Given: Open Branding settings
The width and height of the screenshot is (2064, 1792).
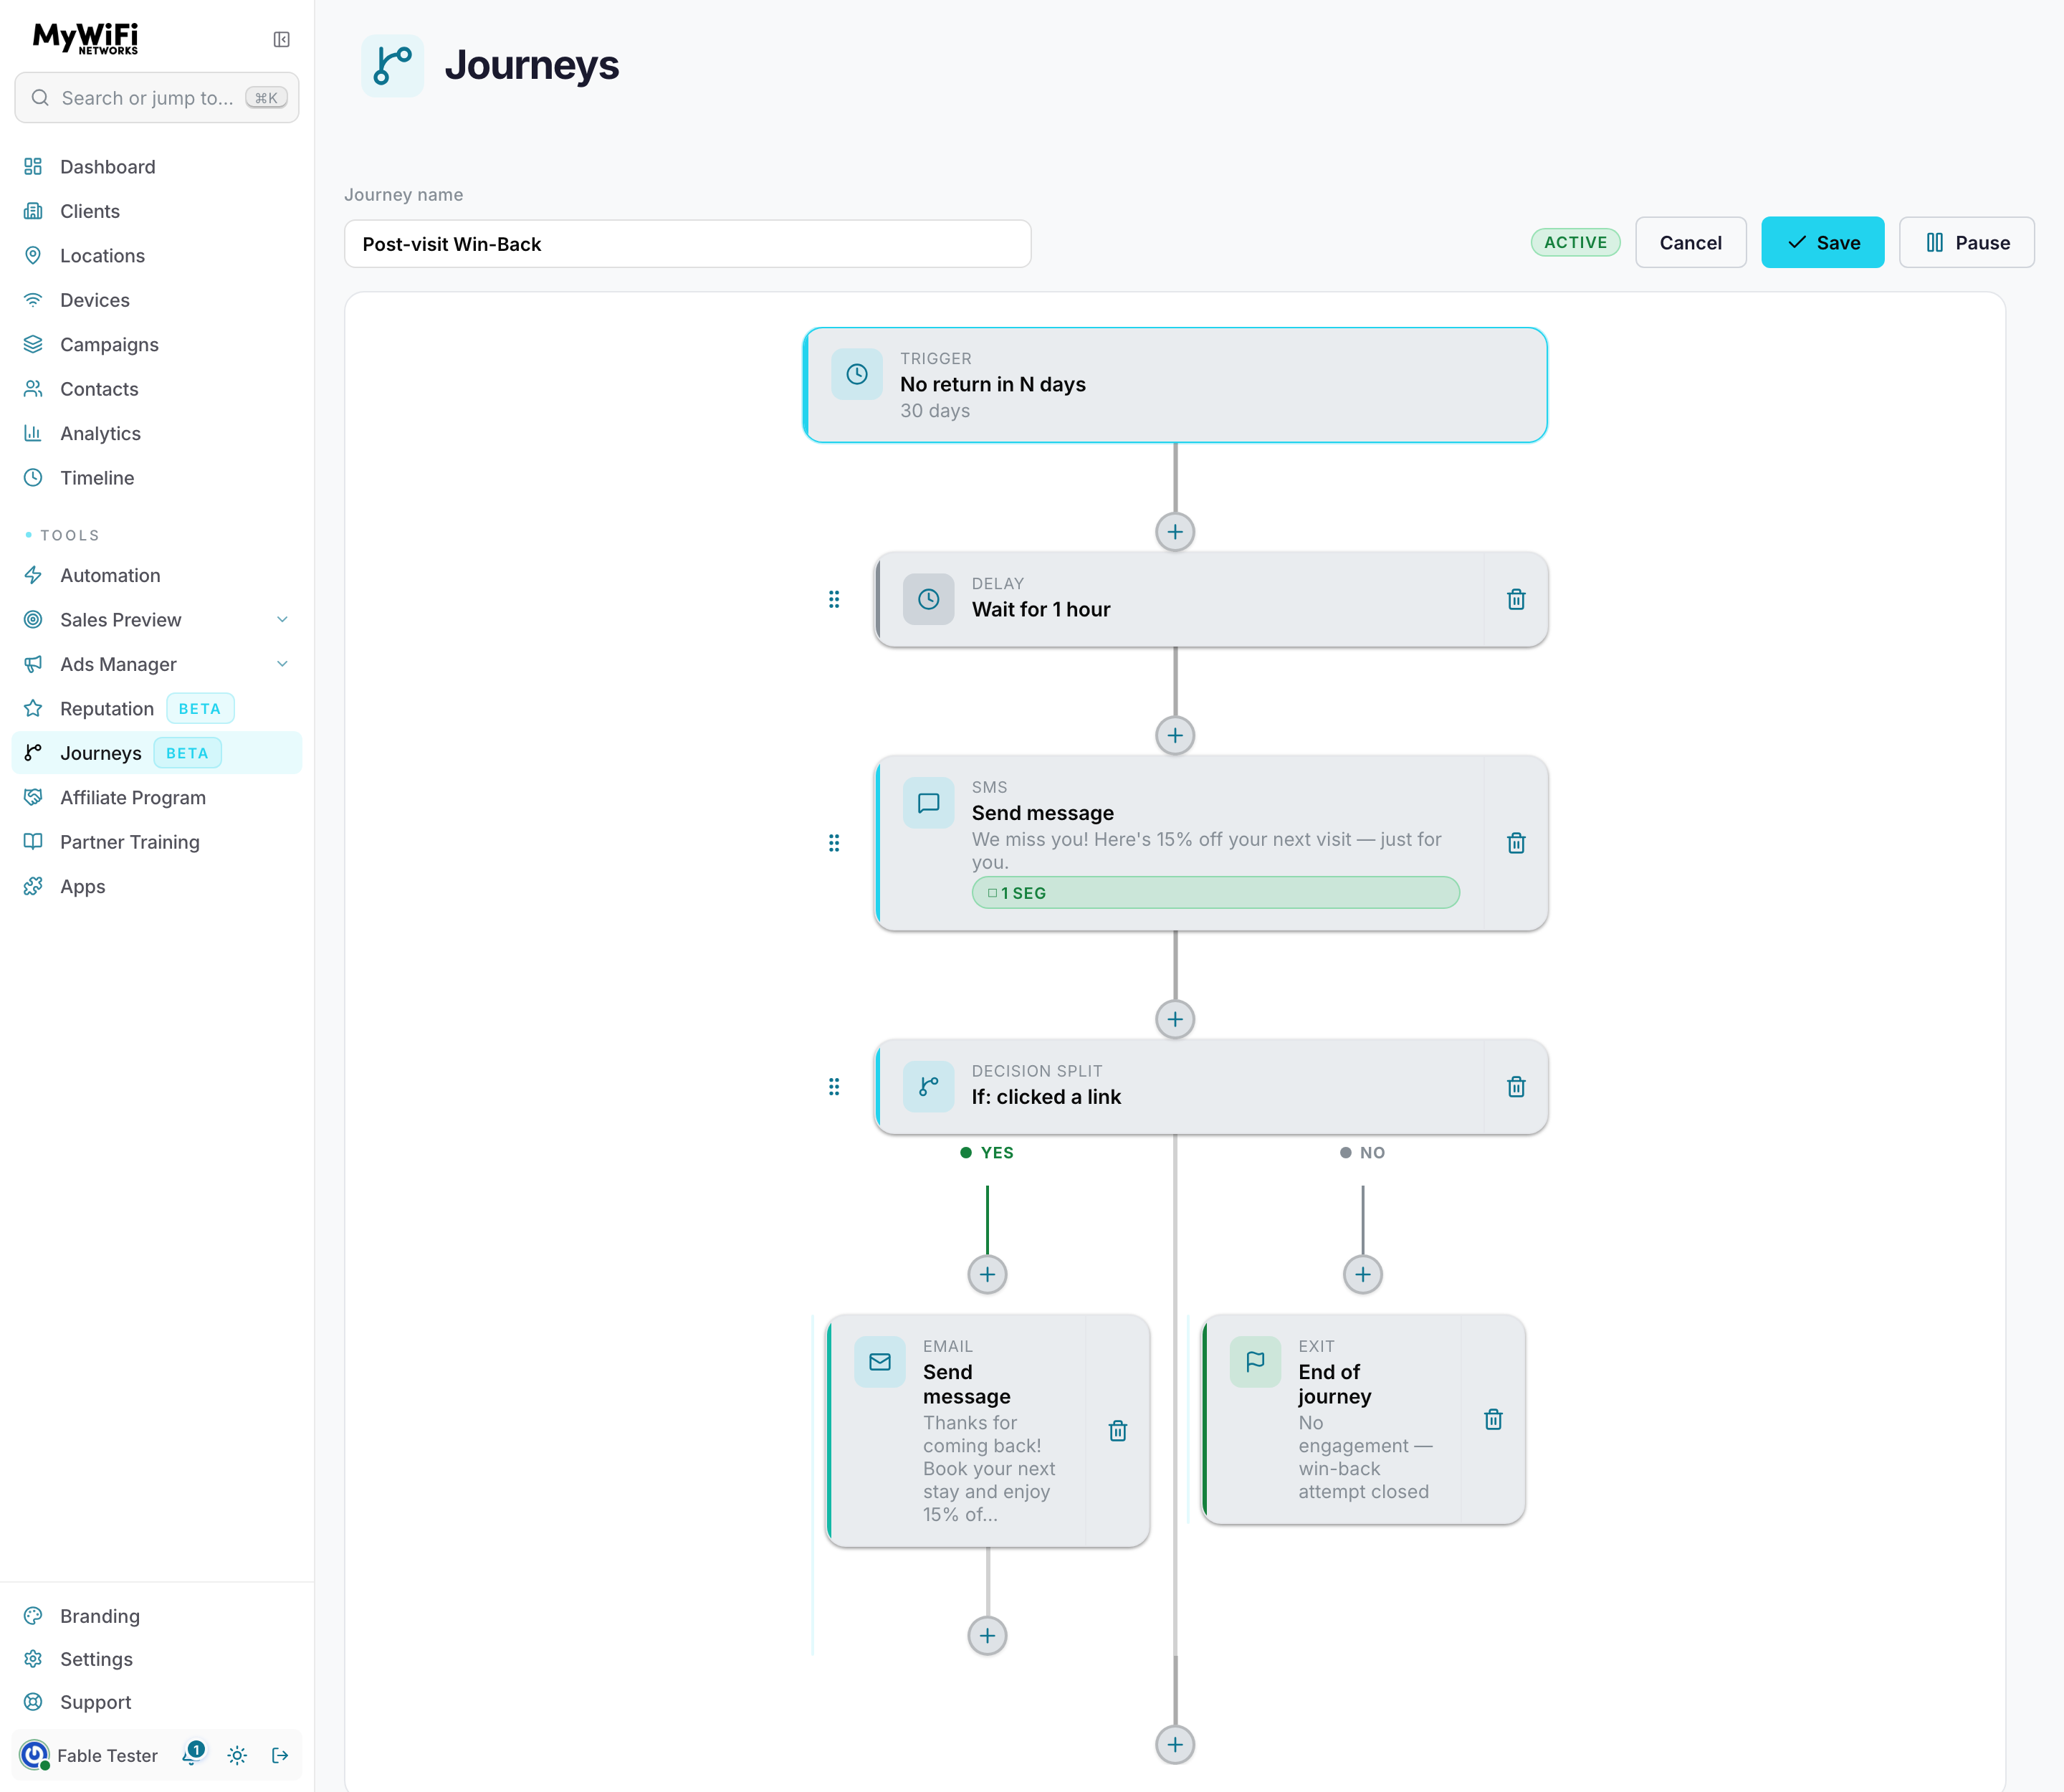Looking at the screenshot, I should [157, 1616].
